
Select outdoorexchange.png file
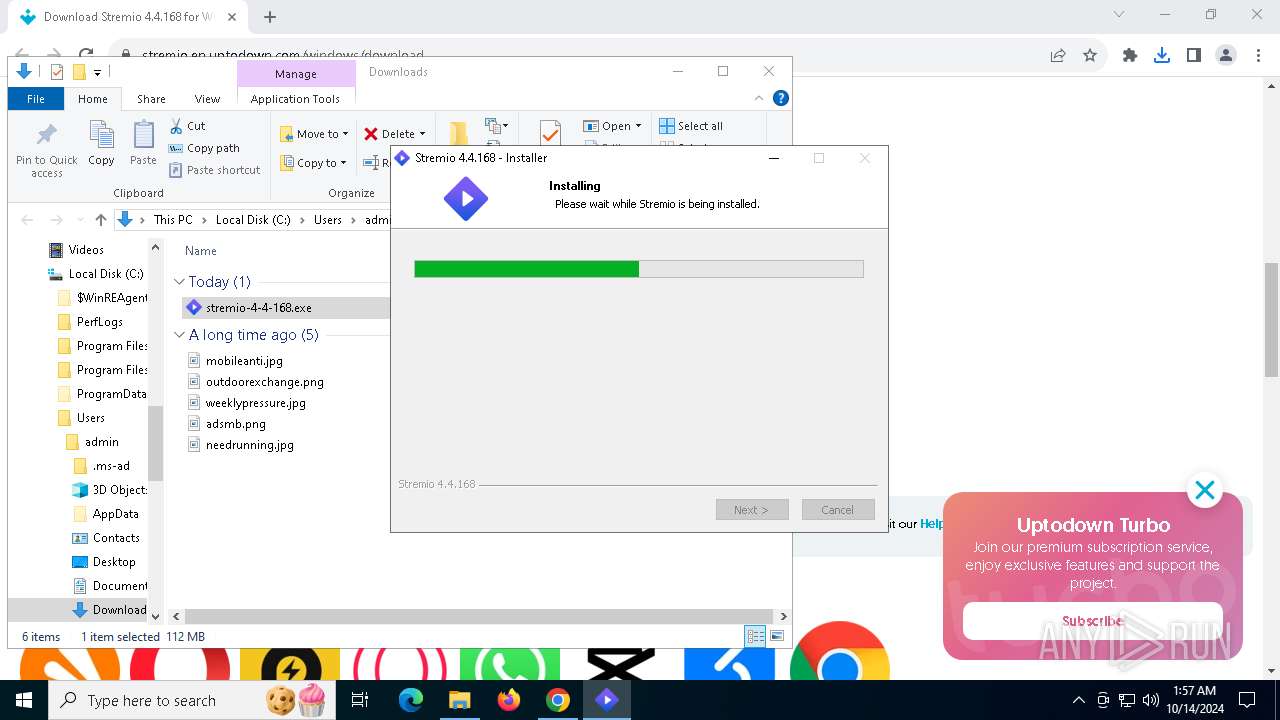[x=264, y=382]
